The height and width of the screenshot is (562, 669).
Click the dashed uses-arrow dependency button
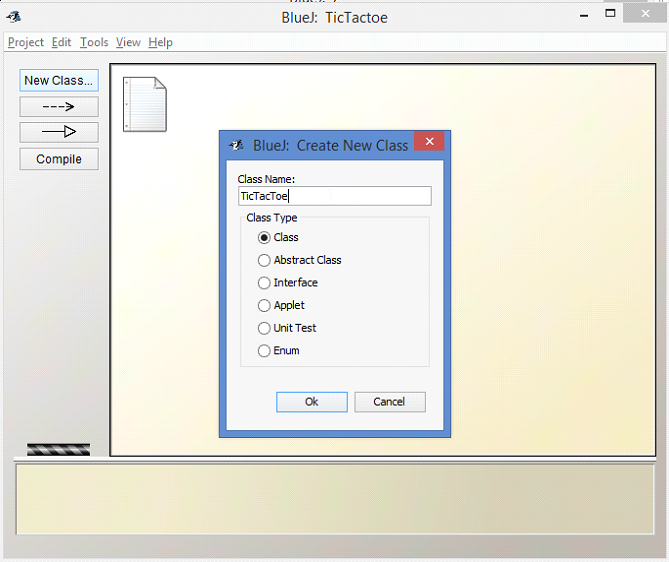59,107
